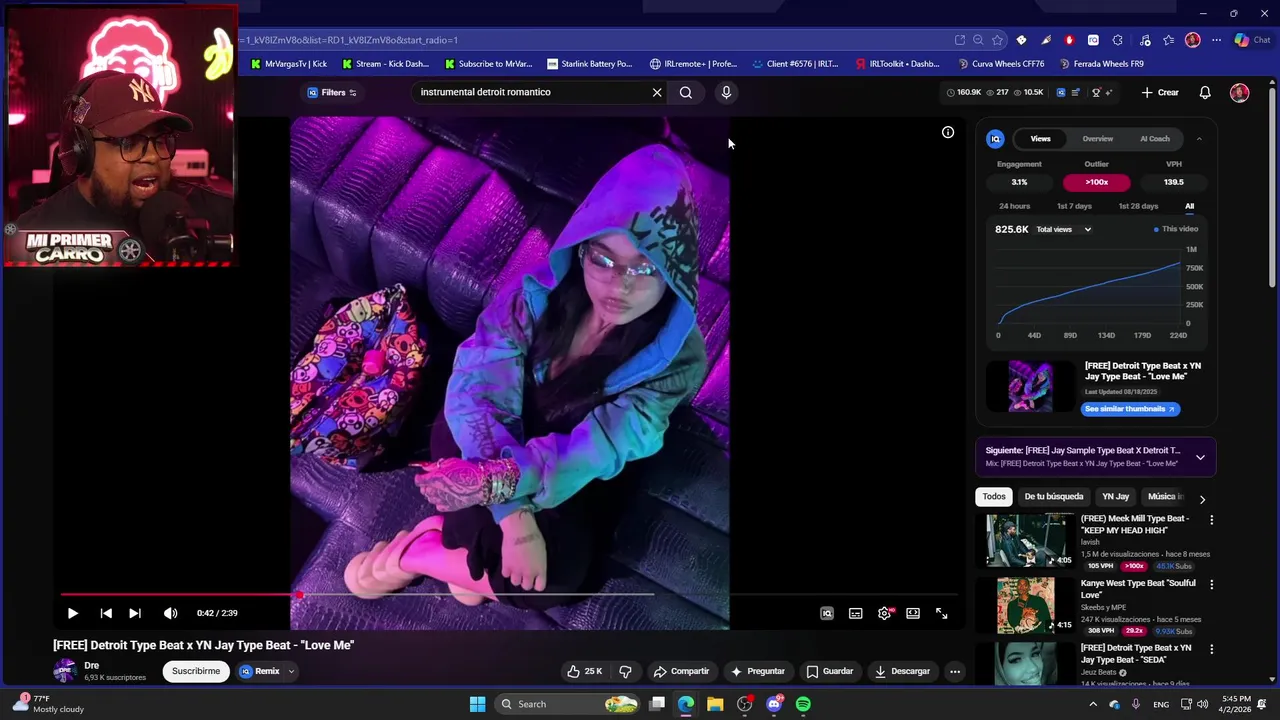Open video player settings gear
Viewport: 1280px width, 720px height.
[x=884, y=613]
